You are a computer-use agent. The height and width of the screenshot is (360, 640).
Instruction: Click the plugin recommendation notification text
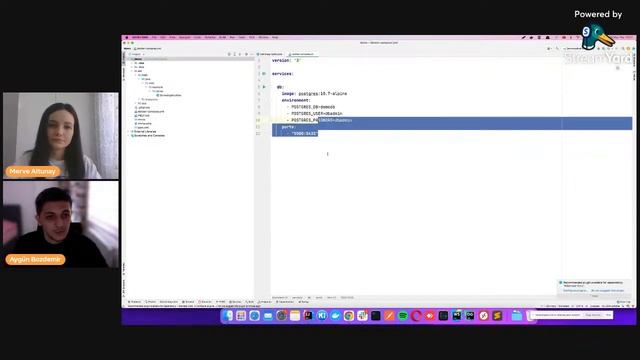(593, 282)
